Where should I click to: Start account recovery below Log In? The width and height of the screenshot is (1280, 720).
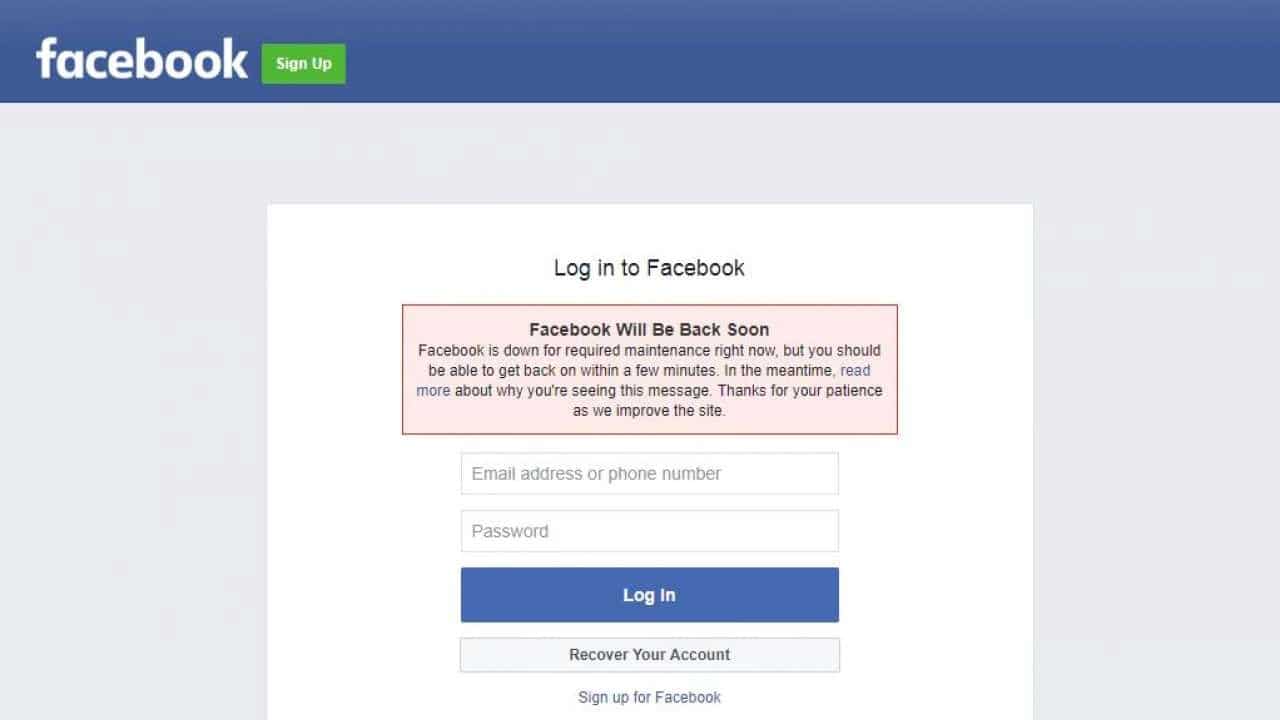pos(650,655)
